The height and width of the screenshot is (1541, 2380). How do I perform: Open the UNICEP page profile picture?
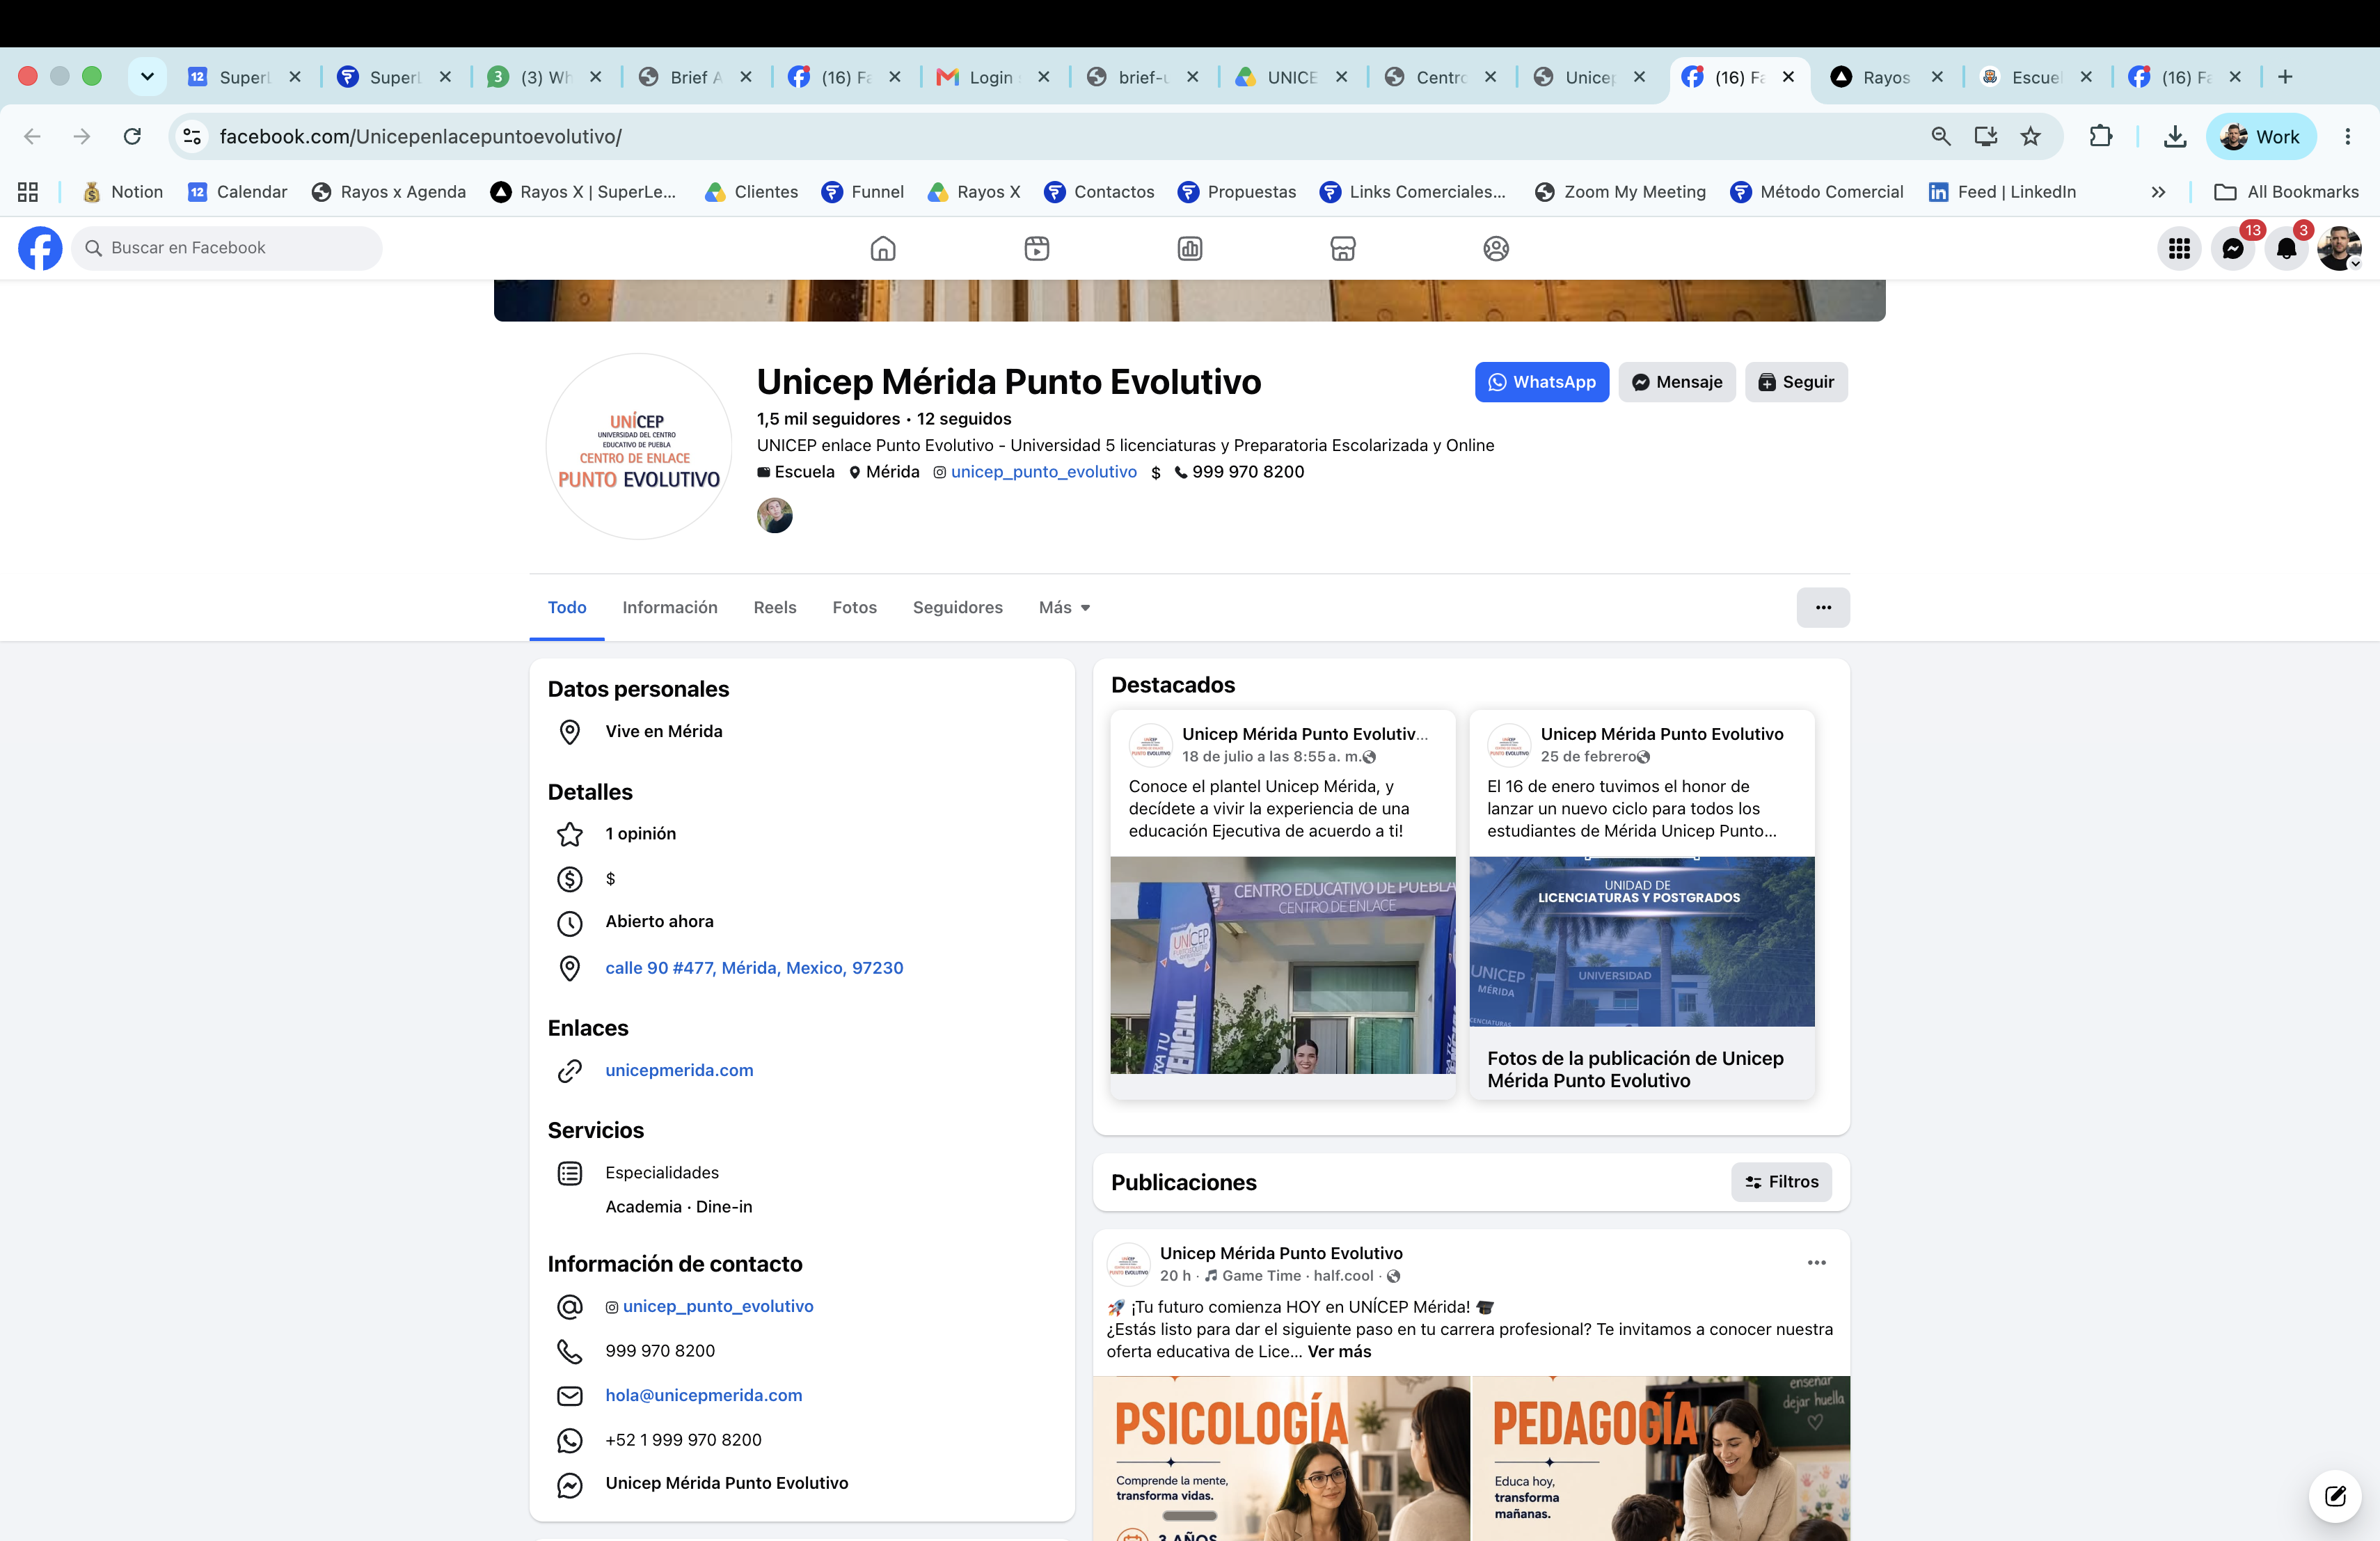pos(638,447)
